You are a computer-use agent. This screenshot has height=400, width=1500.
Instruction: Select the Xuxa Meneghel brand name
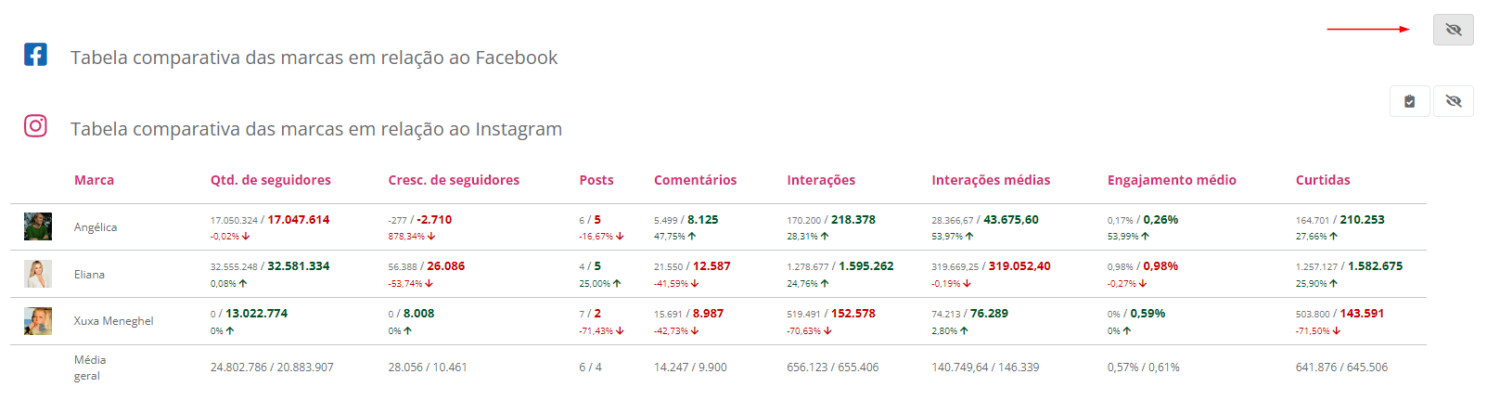[x=112, y=321]
